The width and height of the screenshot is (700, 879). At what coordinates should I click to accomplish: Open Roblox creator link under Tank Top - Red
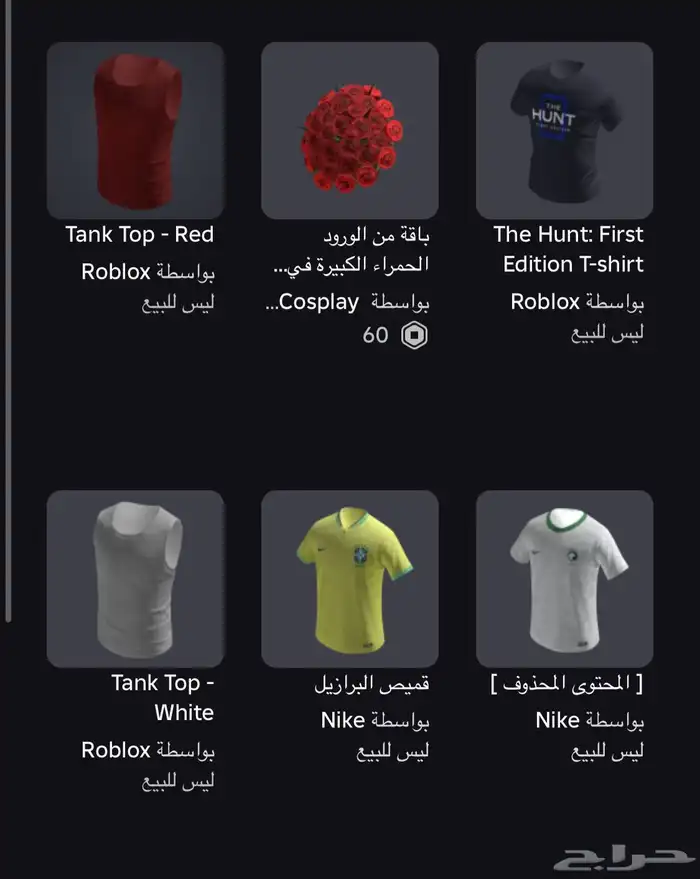tap(115, 272)
